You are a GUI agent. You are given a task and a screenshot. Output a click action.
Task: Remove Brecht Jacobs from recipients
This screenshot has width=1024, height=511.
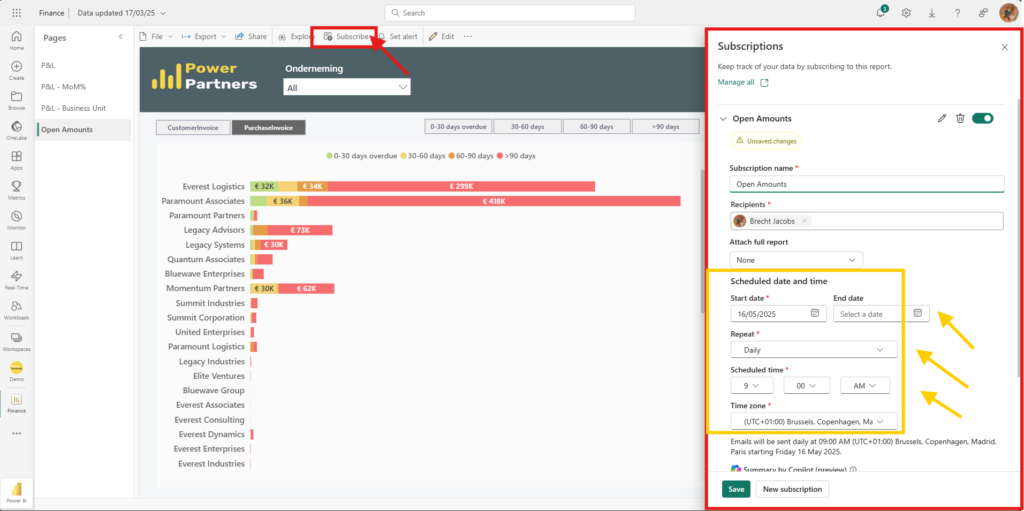(804, 221)
